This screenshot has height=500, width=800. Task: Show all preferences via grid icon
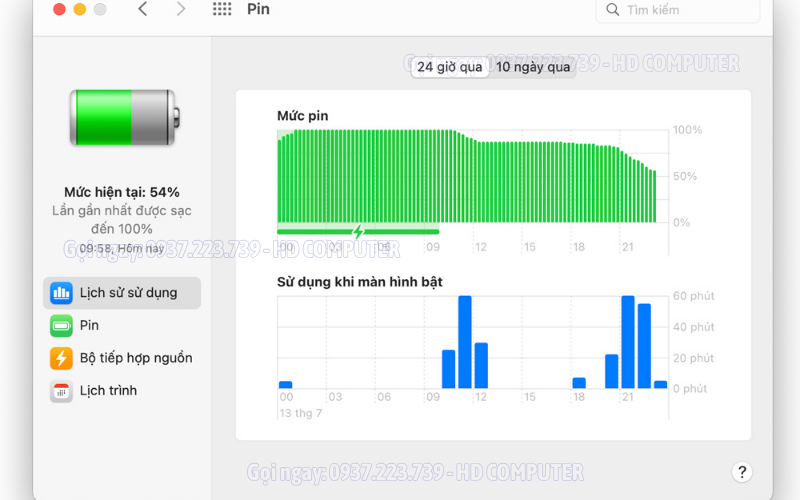point(222,9)
